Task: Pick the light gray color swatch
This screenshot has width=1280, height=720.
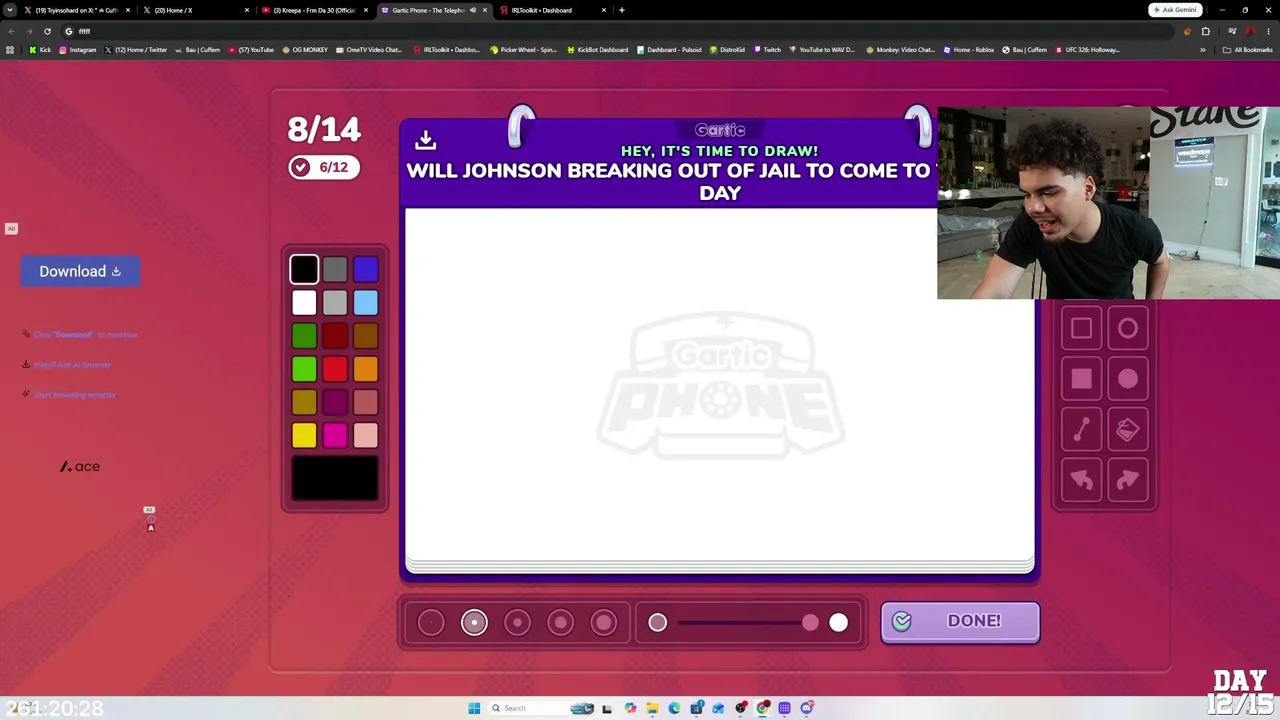Action: click(x=335, y=302)
